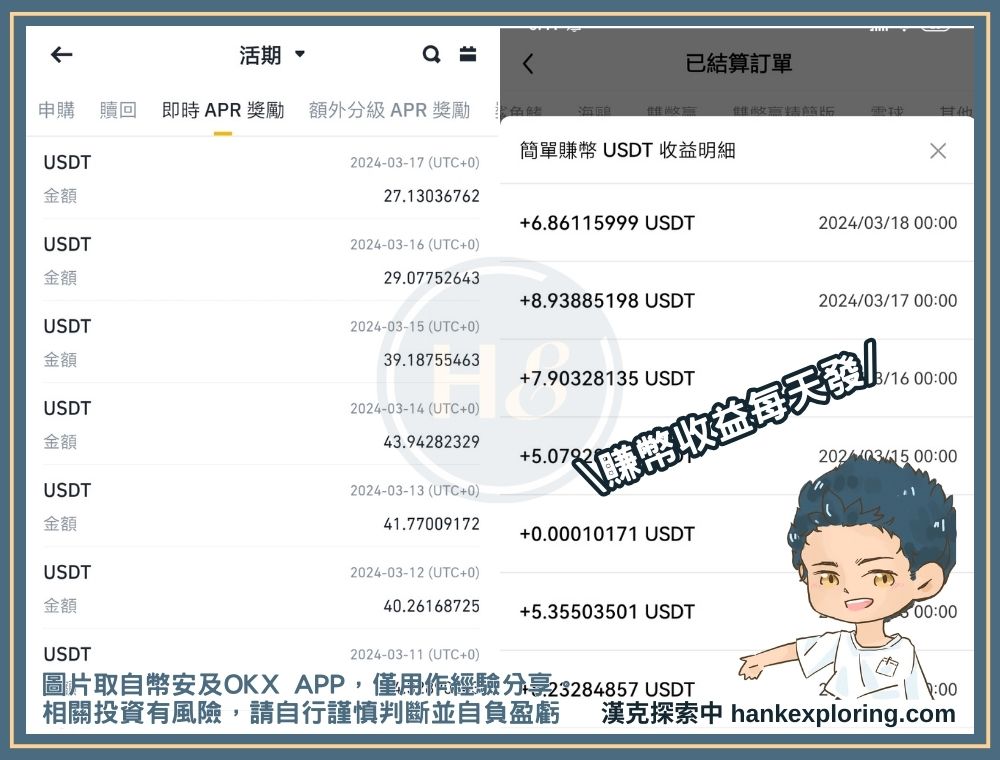The height and width of the screenshot is (760, 1000).
Task: Select the timestamp 2024/03/18 00:00
Action: tap(888, 223)
